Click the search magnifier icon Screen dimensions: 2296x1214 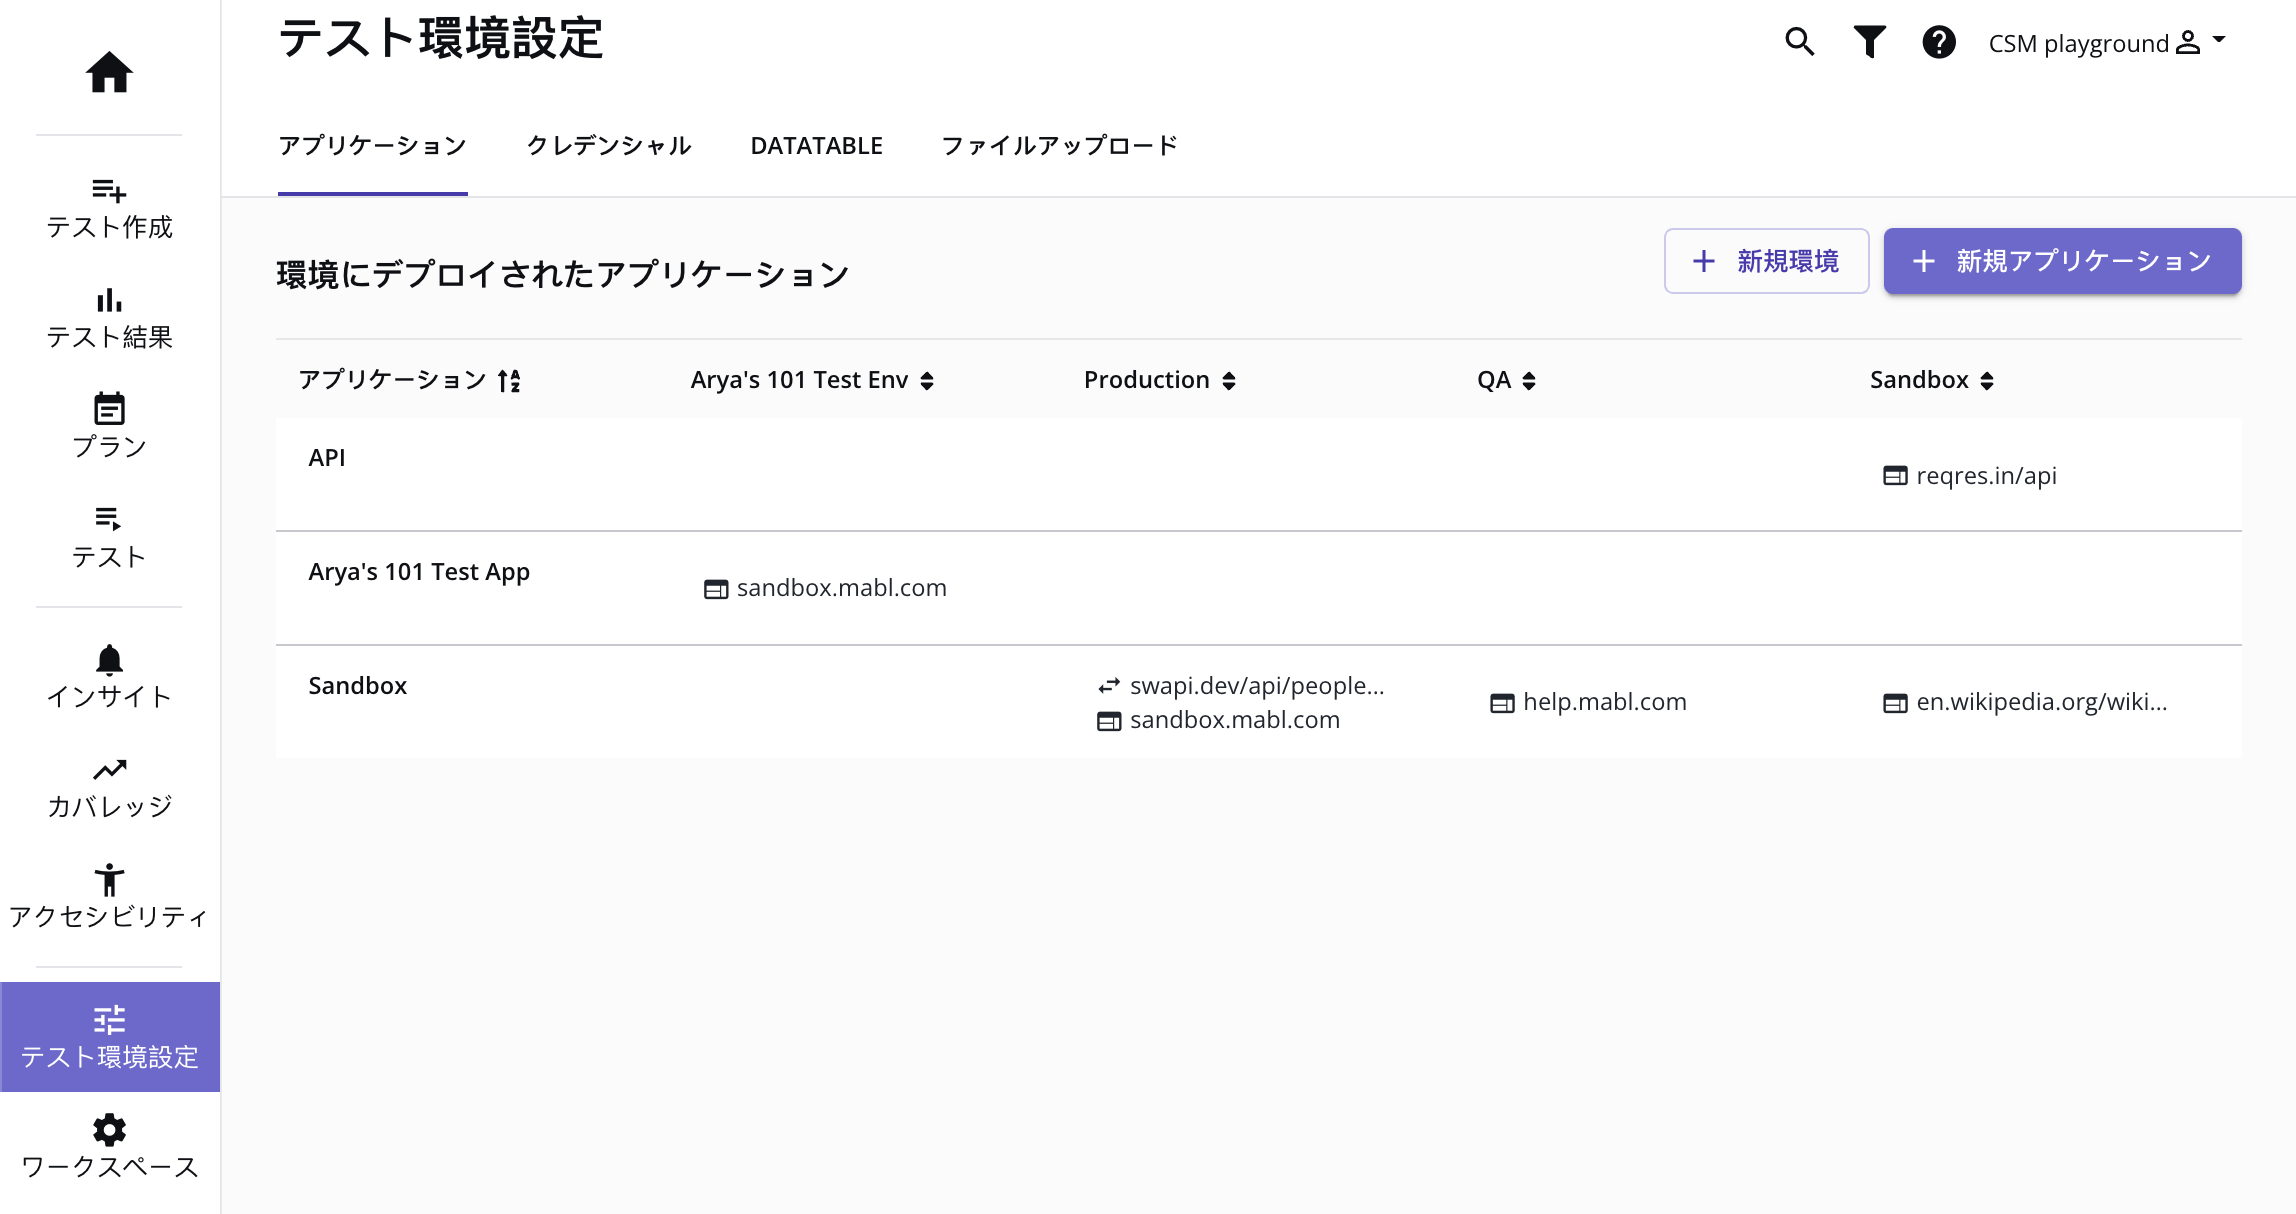point(1799,42)
